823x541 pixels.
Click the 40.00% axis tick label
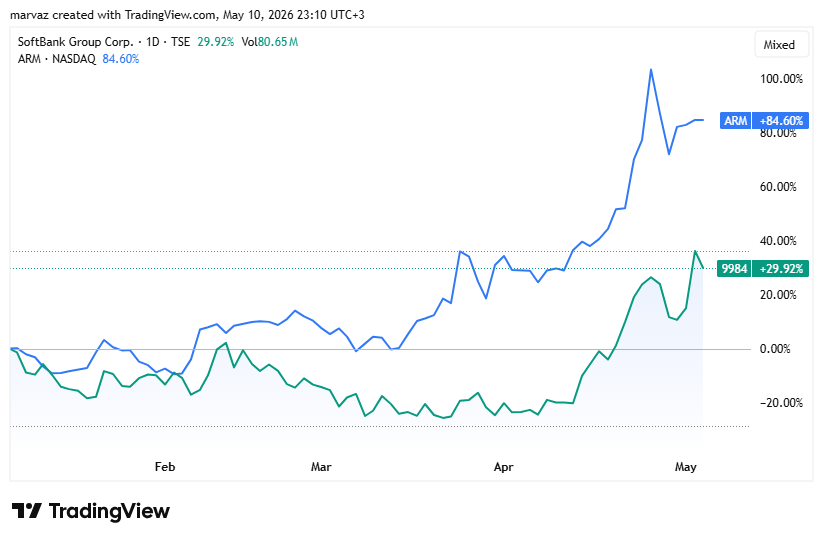(778, 241)
